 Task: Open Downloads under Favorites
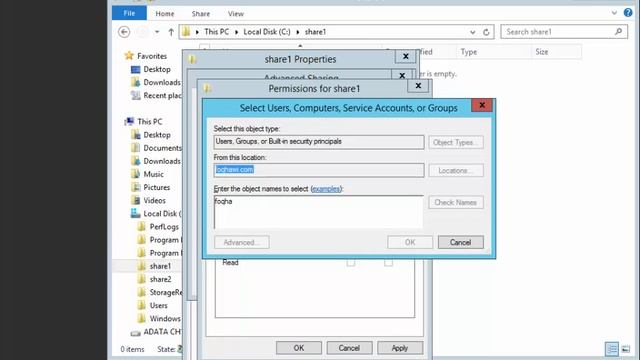coord(162,82)
